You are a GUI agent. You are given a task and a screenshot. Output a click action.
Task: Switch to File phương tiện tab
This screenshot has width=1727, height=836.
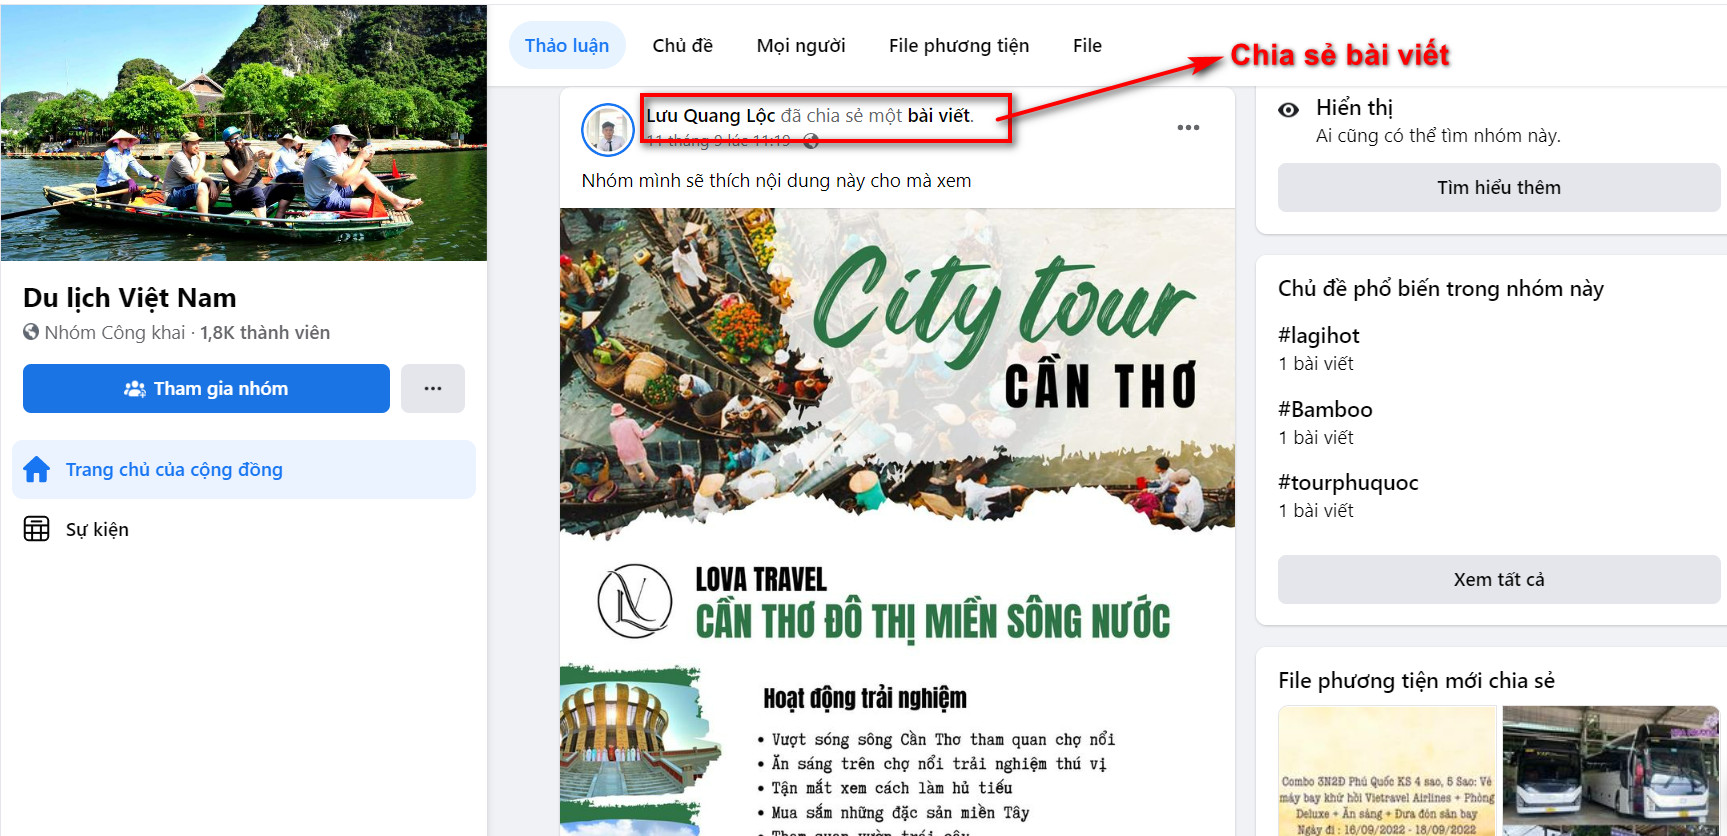point(959,46)
